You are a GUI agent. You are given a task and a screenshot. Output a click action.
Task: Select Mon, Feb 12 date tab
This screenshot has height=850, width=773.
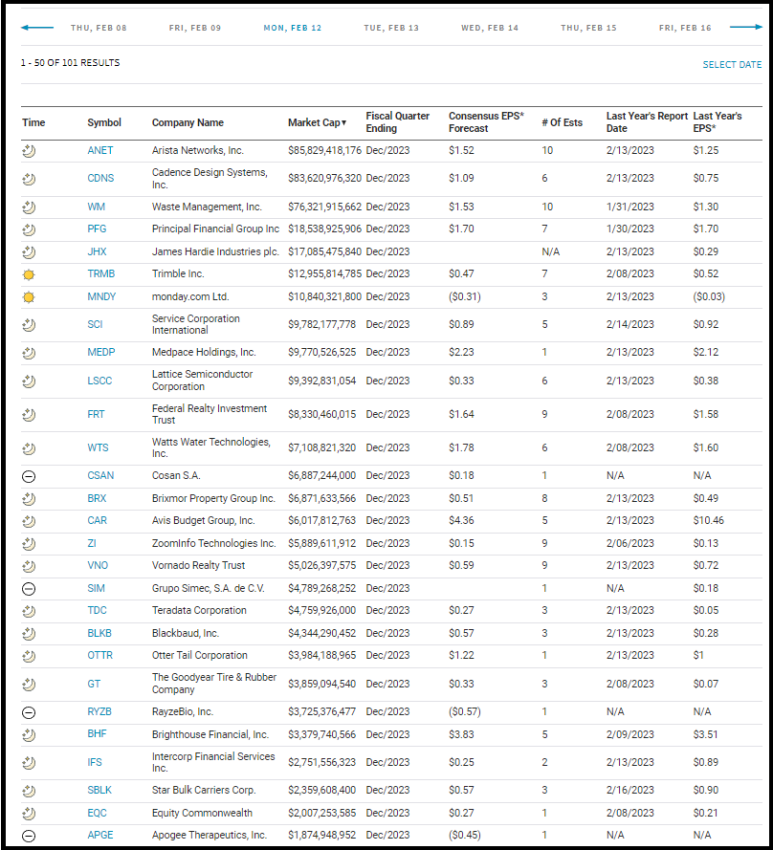click(293, 28)
